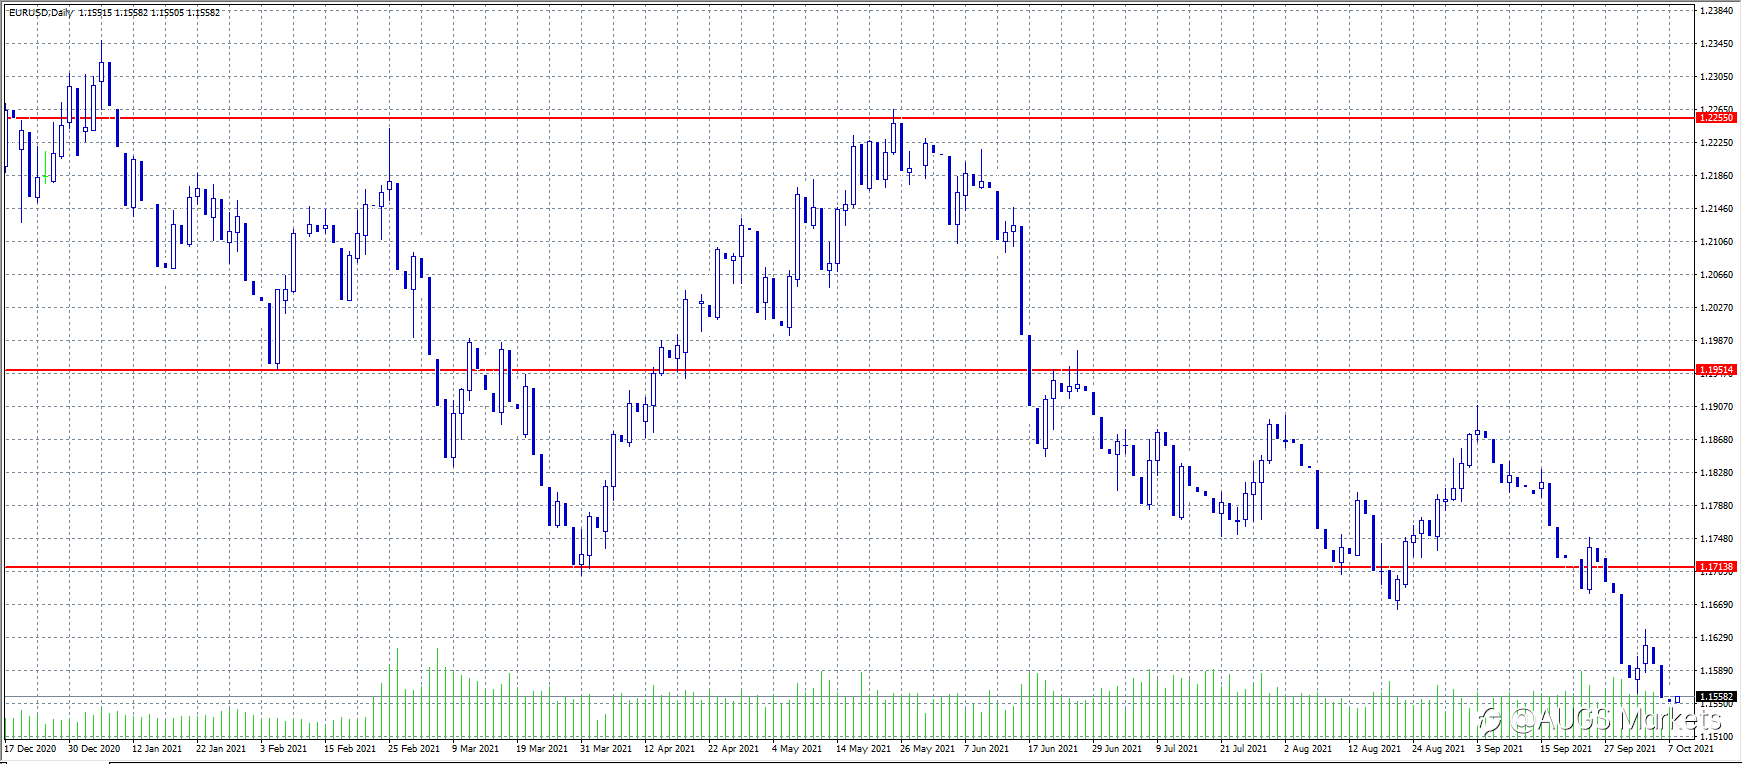Click the red 1.19514 price tag
Viewport: 1742px width, 764px height.
(1717, 370)
